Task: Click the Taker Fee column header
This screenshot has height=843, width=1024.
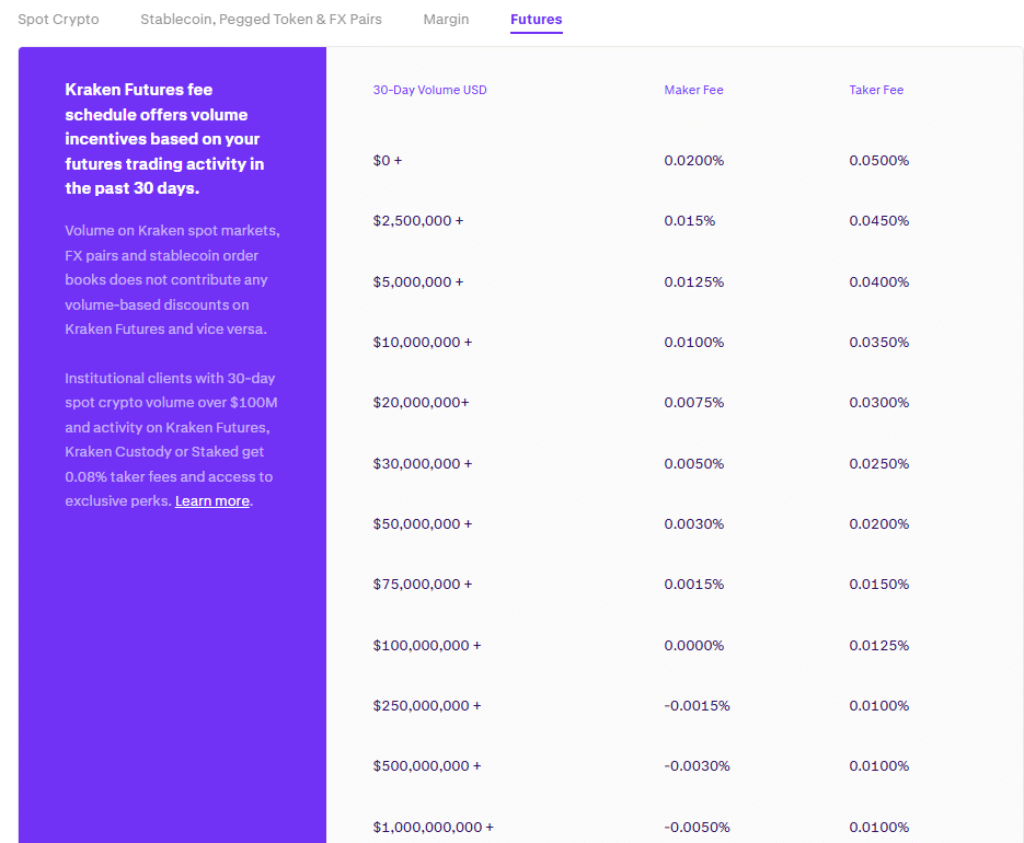Action: pos(876,90)
